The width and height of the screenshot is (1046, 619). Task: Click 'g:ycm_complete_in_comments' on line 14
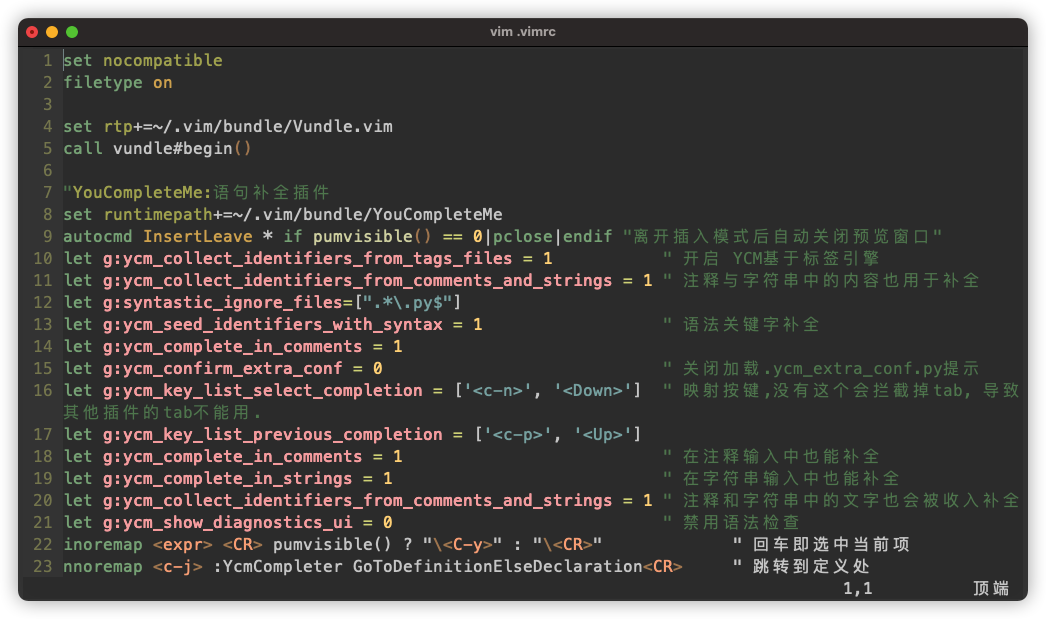tap(233, 346)
